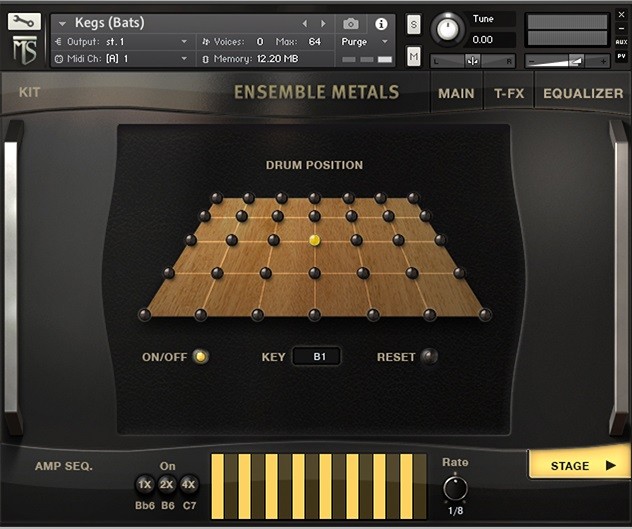The height and width of the screenshot is (529, 632).
Task: Click the camera snapshot icon
Action: point(351,24)
